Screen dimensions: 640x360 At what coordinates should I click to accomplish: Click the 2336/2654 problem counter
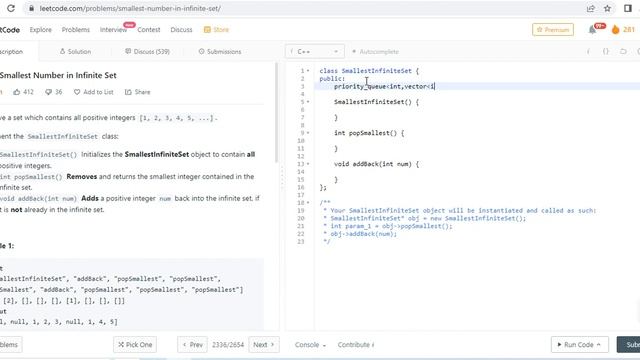[x=228, y=344]
